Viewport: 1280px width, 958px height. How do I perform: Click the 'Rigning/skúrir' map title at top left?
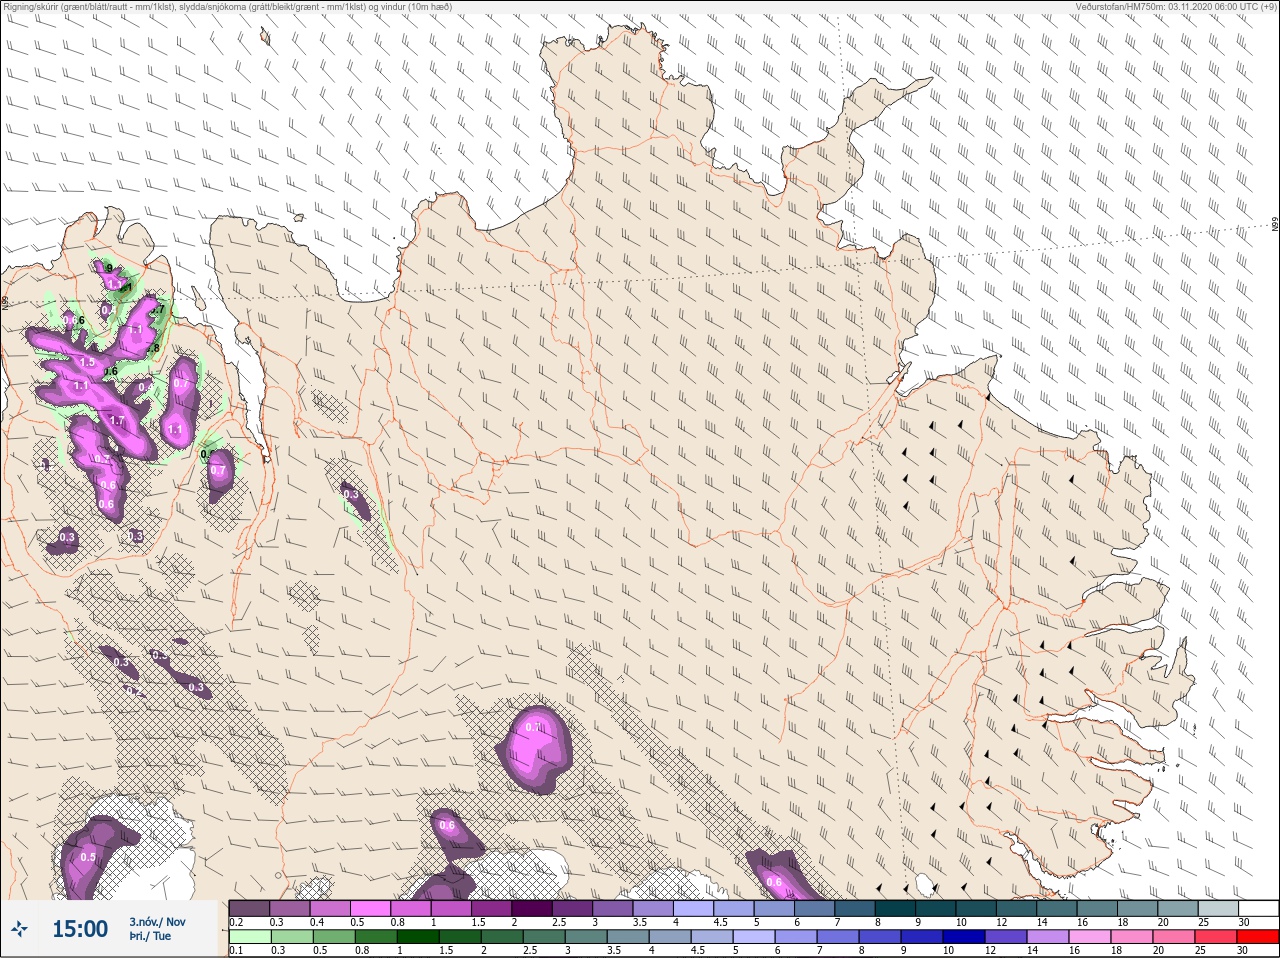(x=226, y=6)
